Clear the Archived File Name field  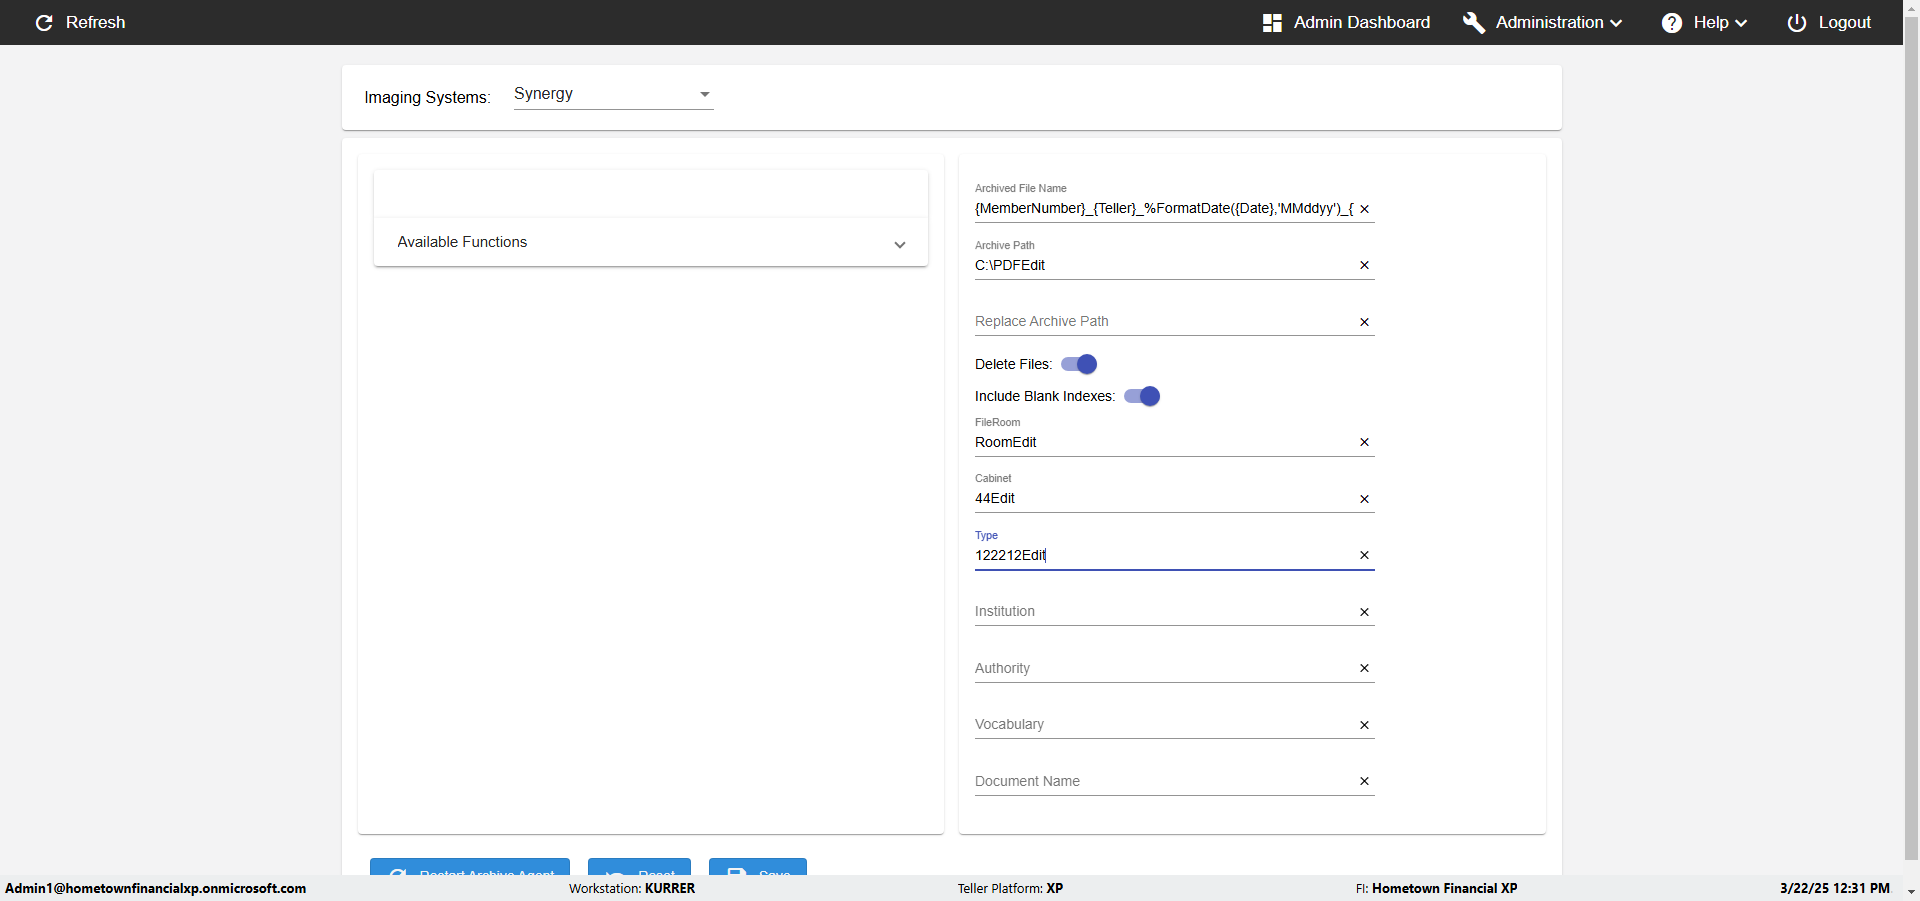1364,209
